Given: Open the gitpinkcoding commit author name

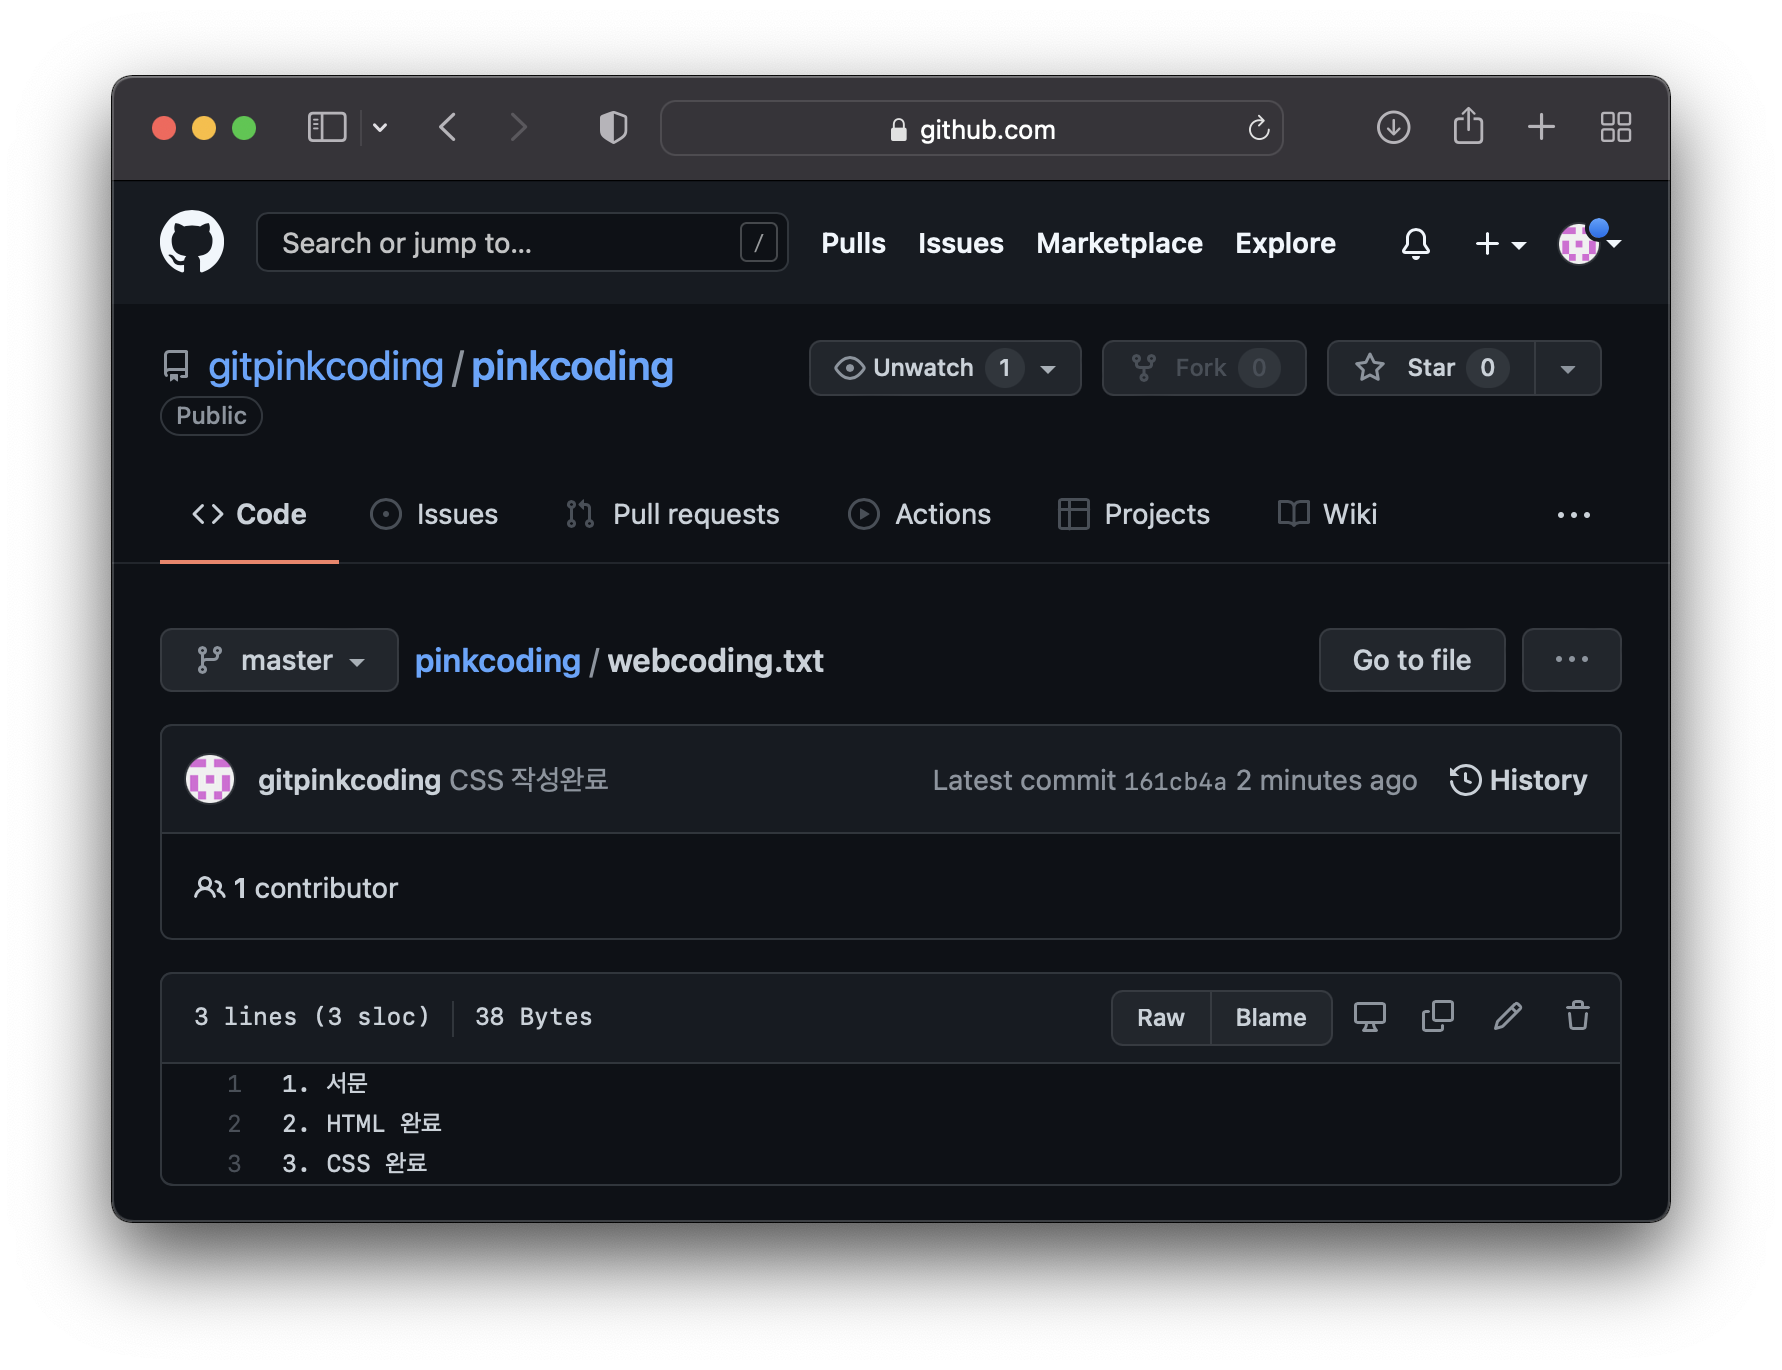Looking at the screenshot, I should point(349,780).
